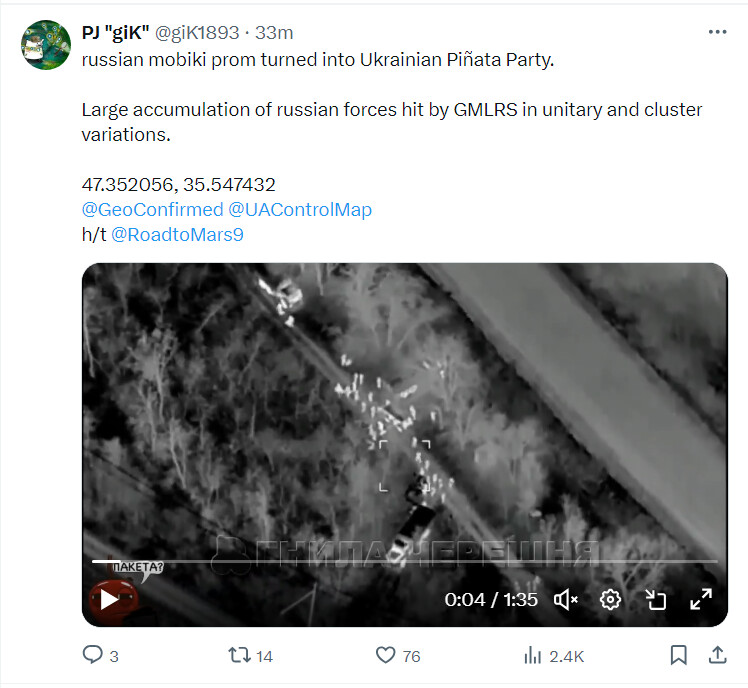The height and width of the screenshot is (688, 748).
Task: Open the three-dot more options menu
Action: (717, 32)
